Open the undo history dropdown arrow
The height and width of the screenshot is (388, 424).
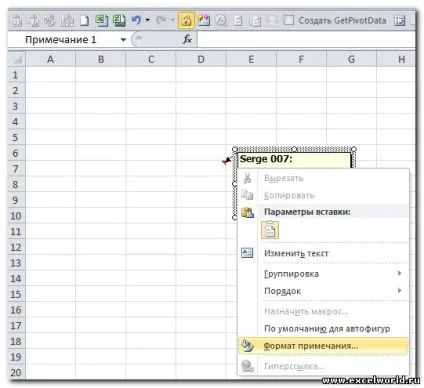(x=147, y=20)
